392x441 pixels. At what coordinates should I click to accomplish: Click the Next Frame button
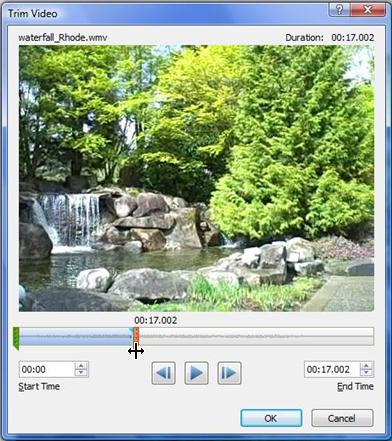pos(229,373)
